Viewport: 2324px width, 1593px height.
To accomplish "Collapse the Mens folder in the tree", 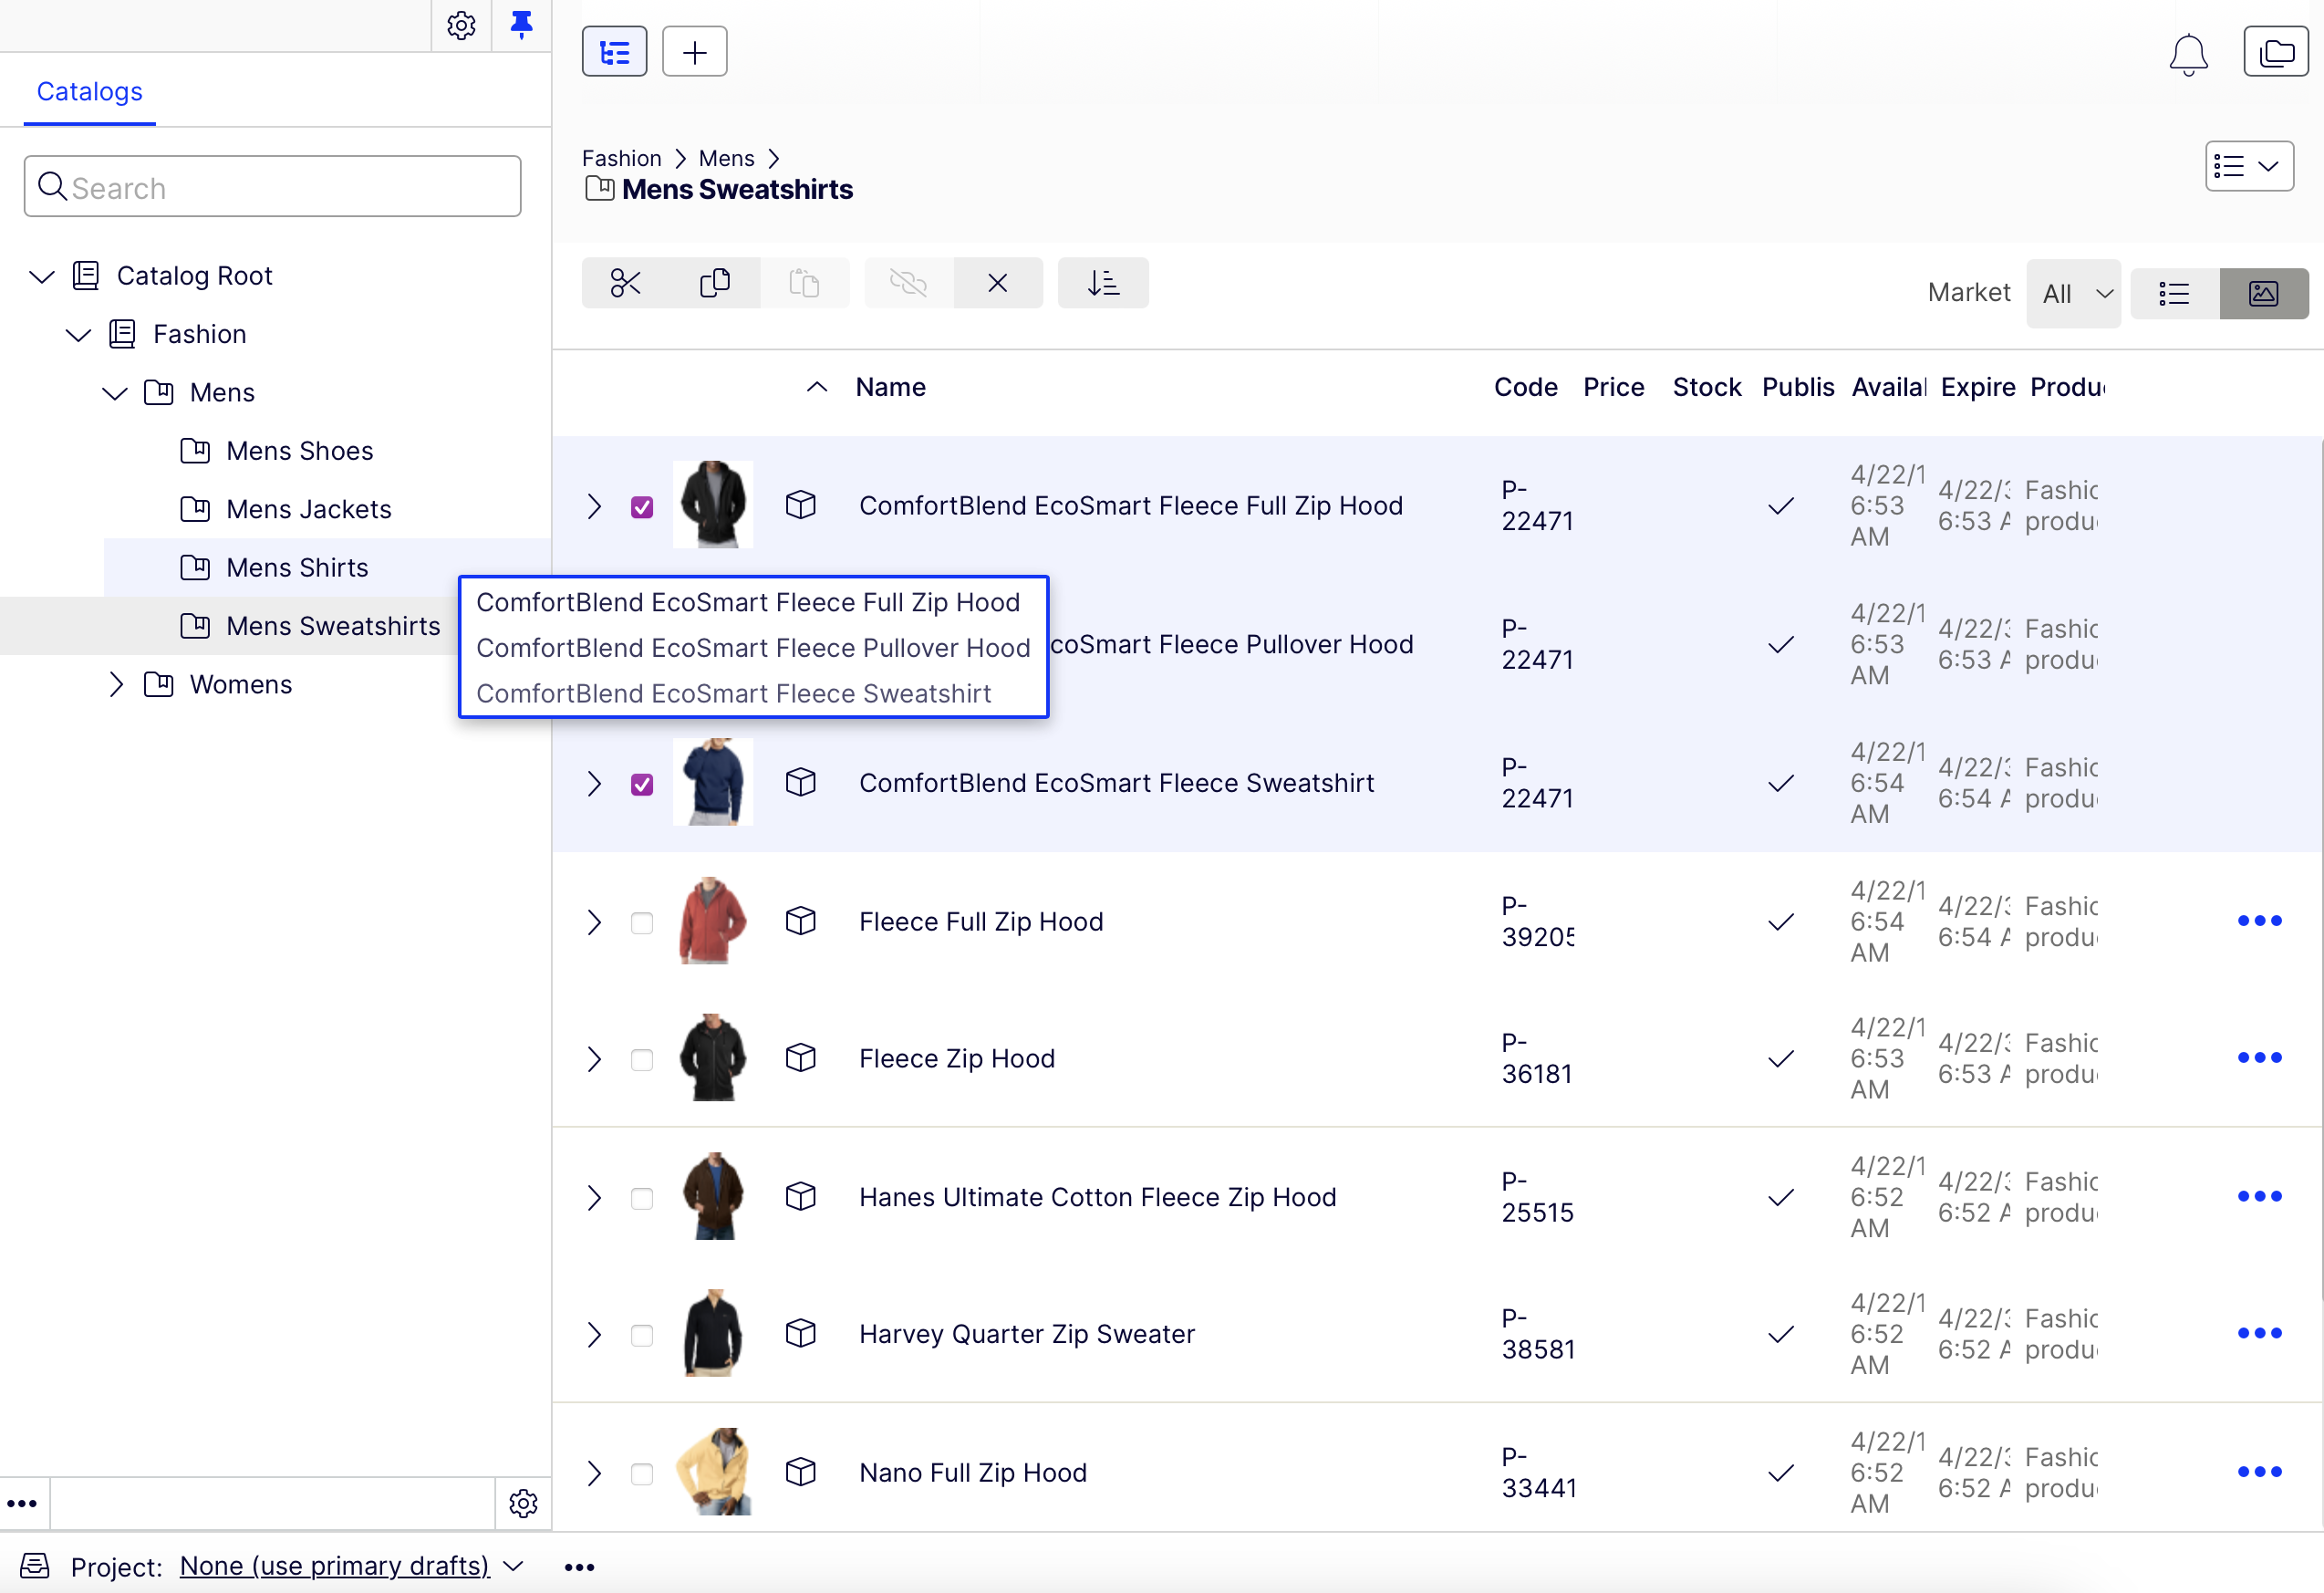I will [x=113, y=393].
